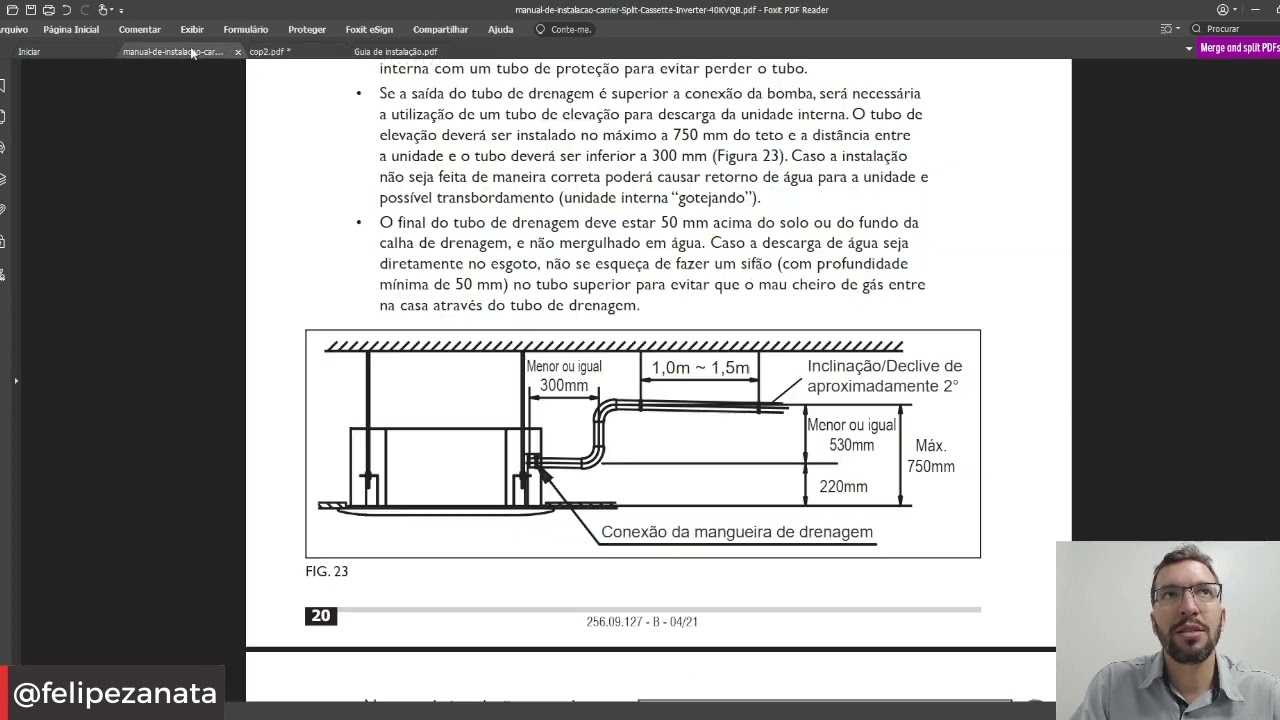Click the Merge and split PDFs banner

pyautogui.click(x=1239, y=48)
